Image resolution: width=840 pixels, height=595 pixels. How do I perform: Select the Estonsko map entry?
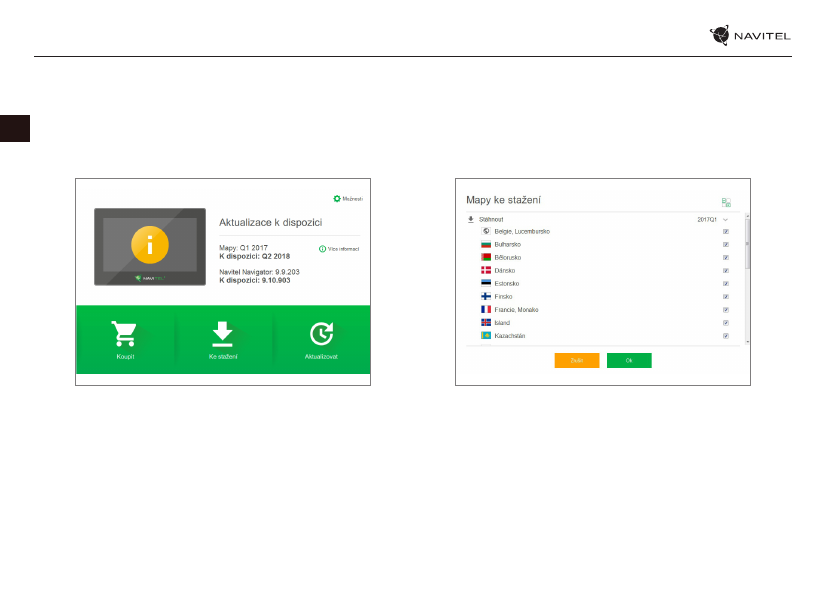[x=507, y=284]
